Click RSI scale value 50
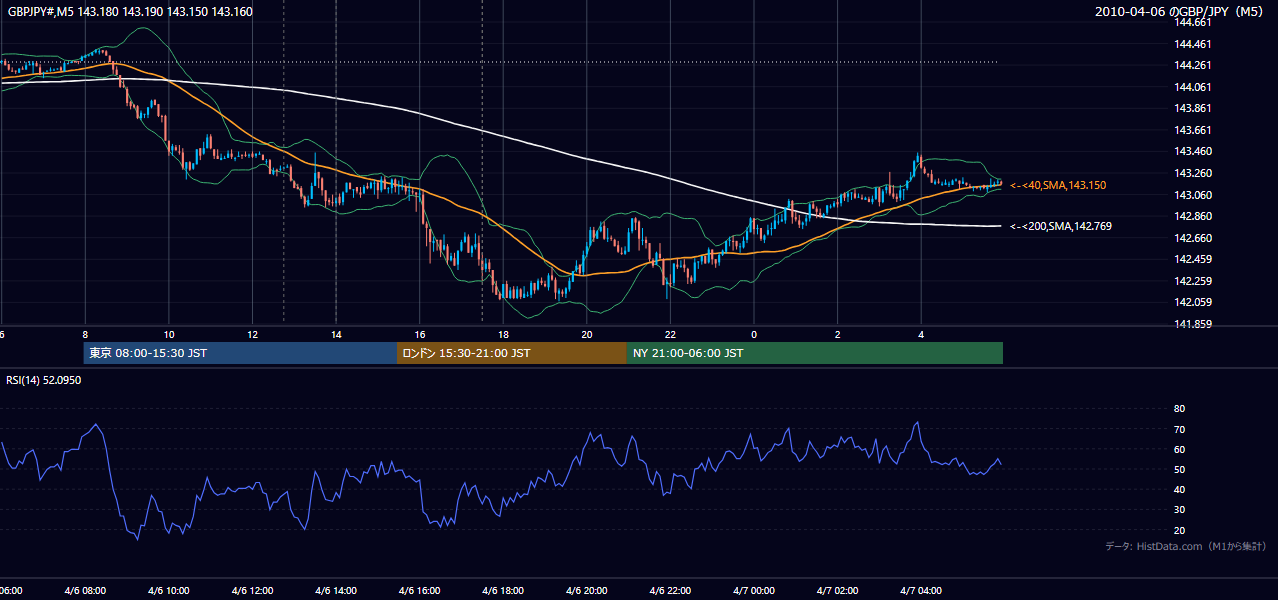1278x600 pixels. tap(1179, 469)
